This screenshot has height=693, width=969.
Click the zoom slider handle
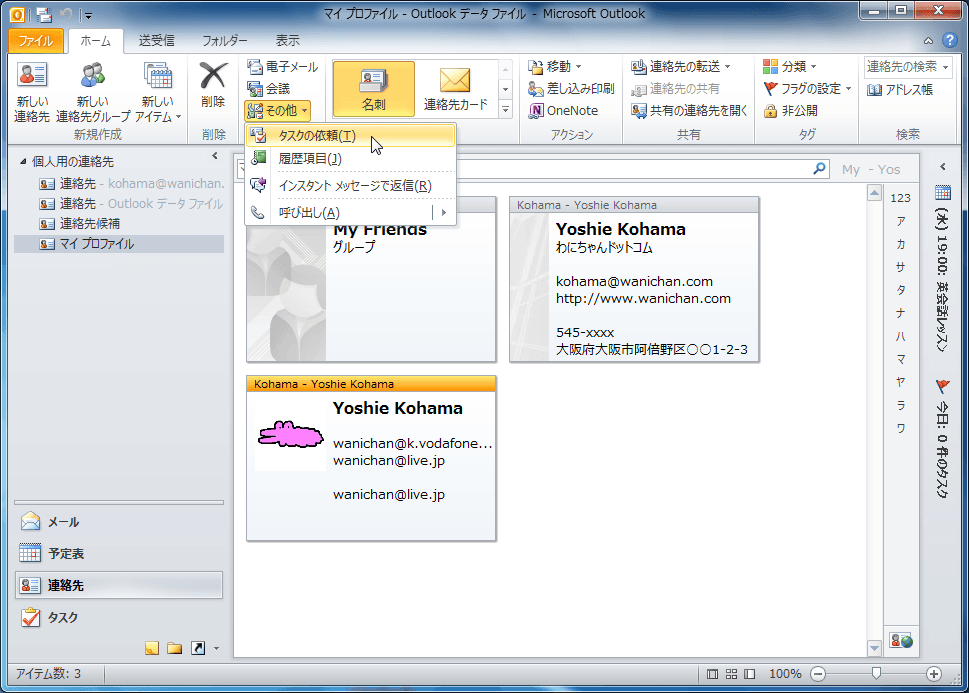point(876,673)
